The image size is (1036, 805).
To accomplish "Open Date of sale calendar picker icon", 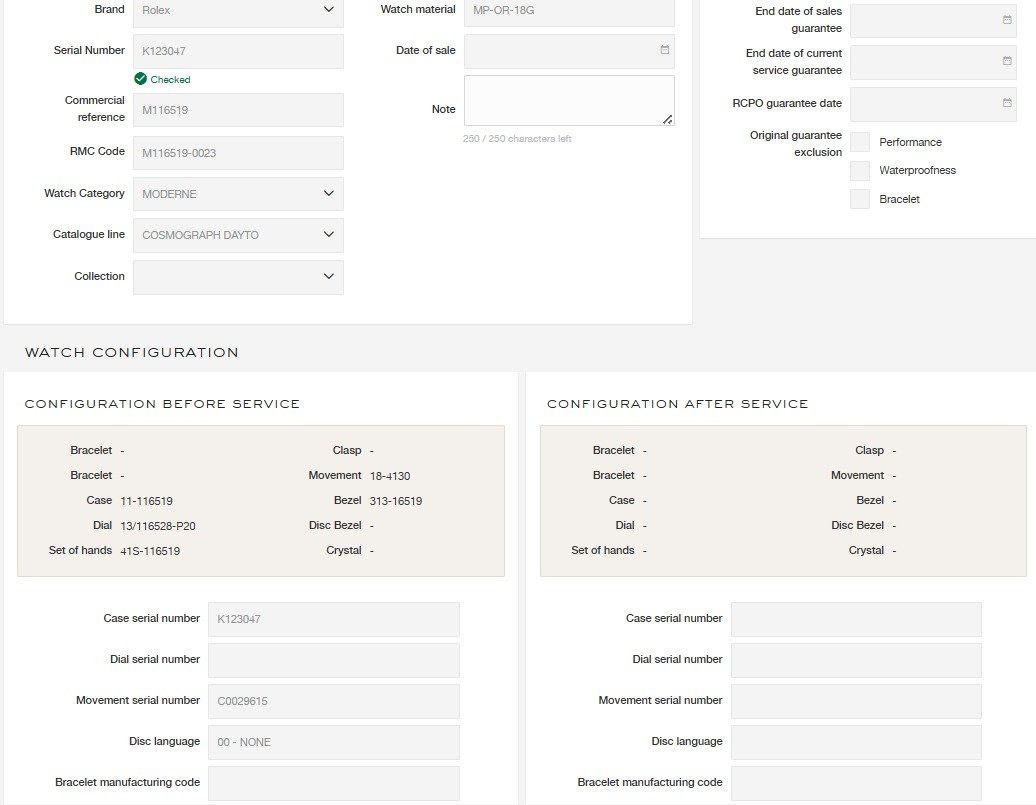I will coord(665,50).
